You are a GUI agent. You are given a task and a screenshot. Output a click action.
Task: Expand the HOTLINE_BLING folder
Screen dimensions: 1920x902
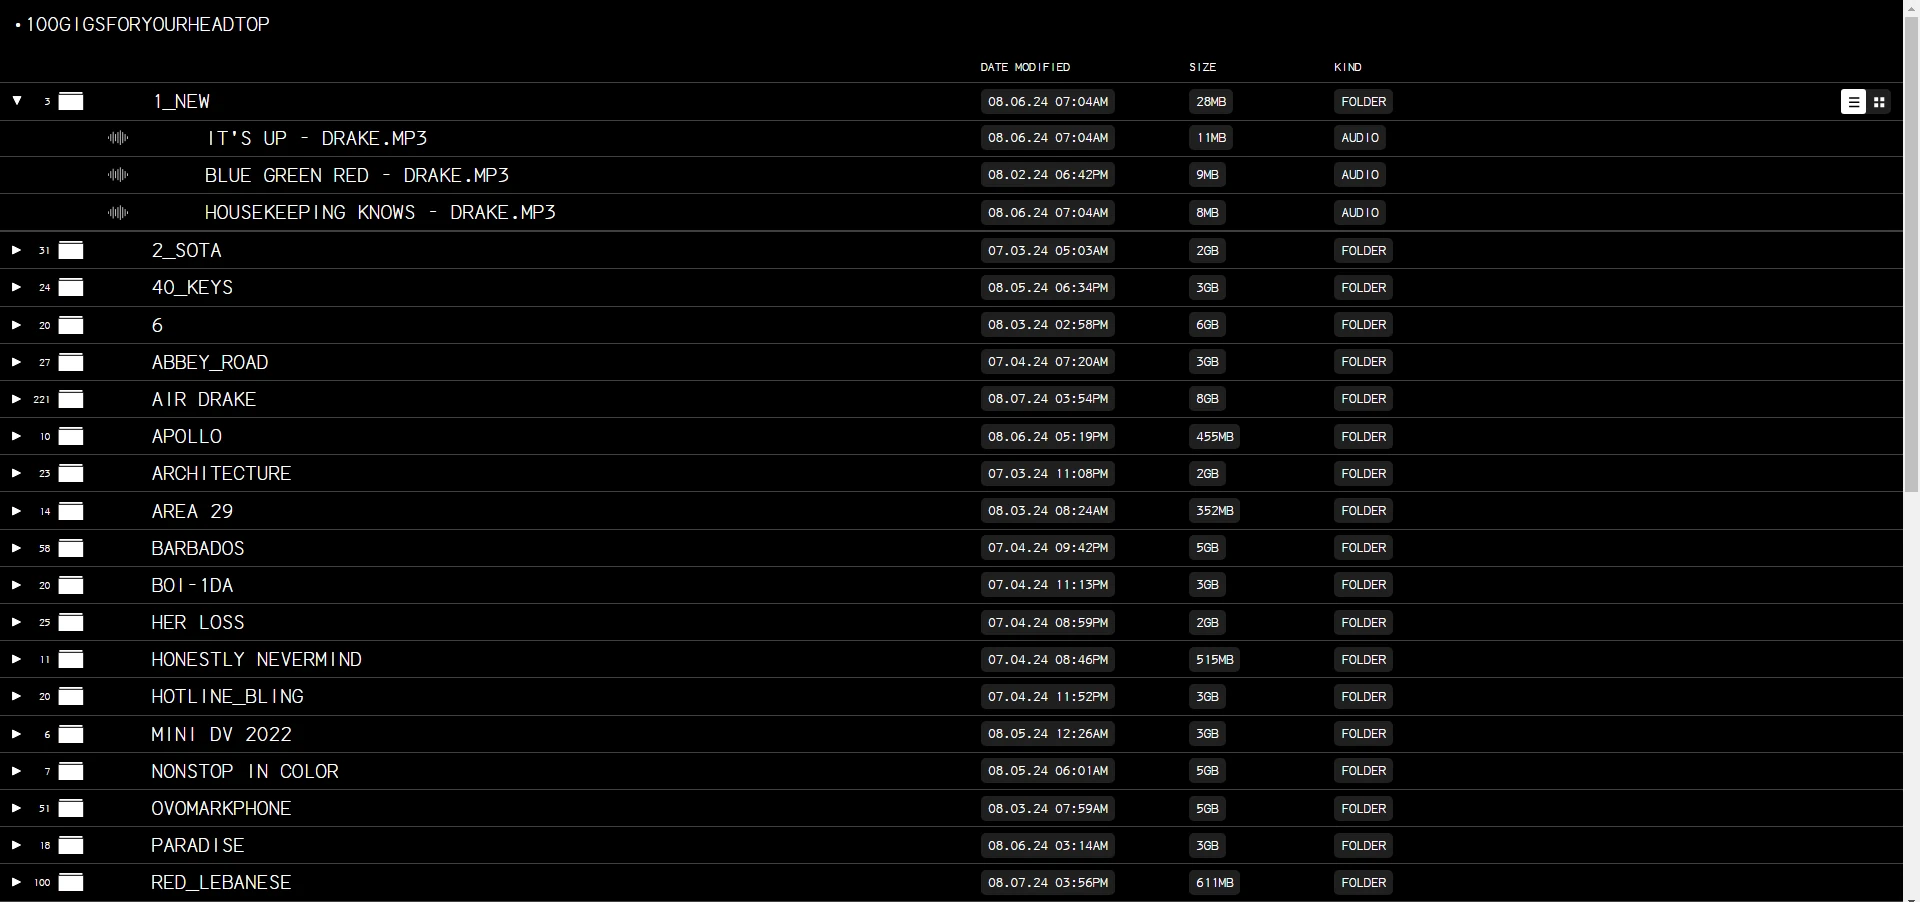click(16, 696)
